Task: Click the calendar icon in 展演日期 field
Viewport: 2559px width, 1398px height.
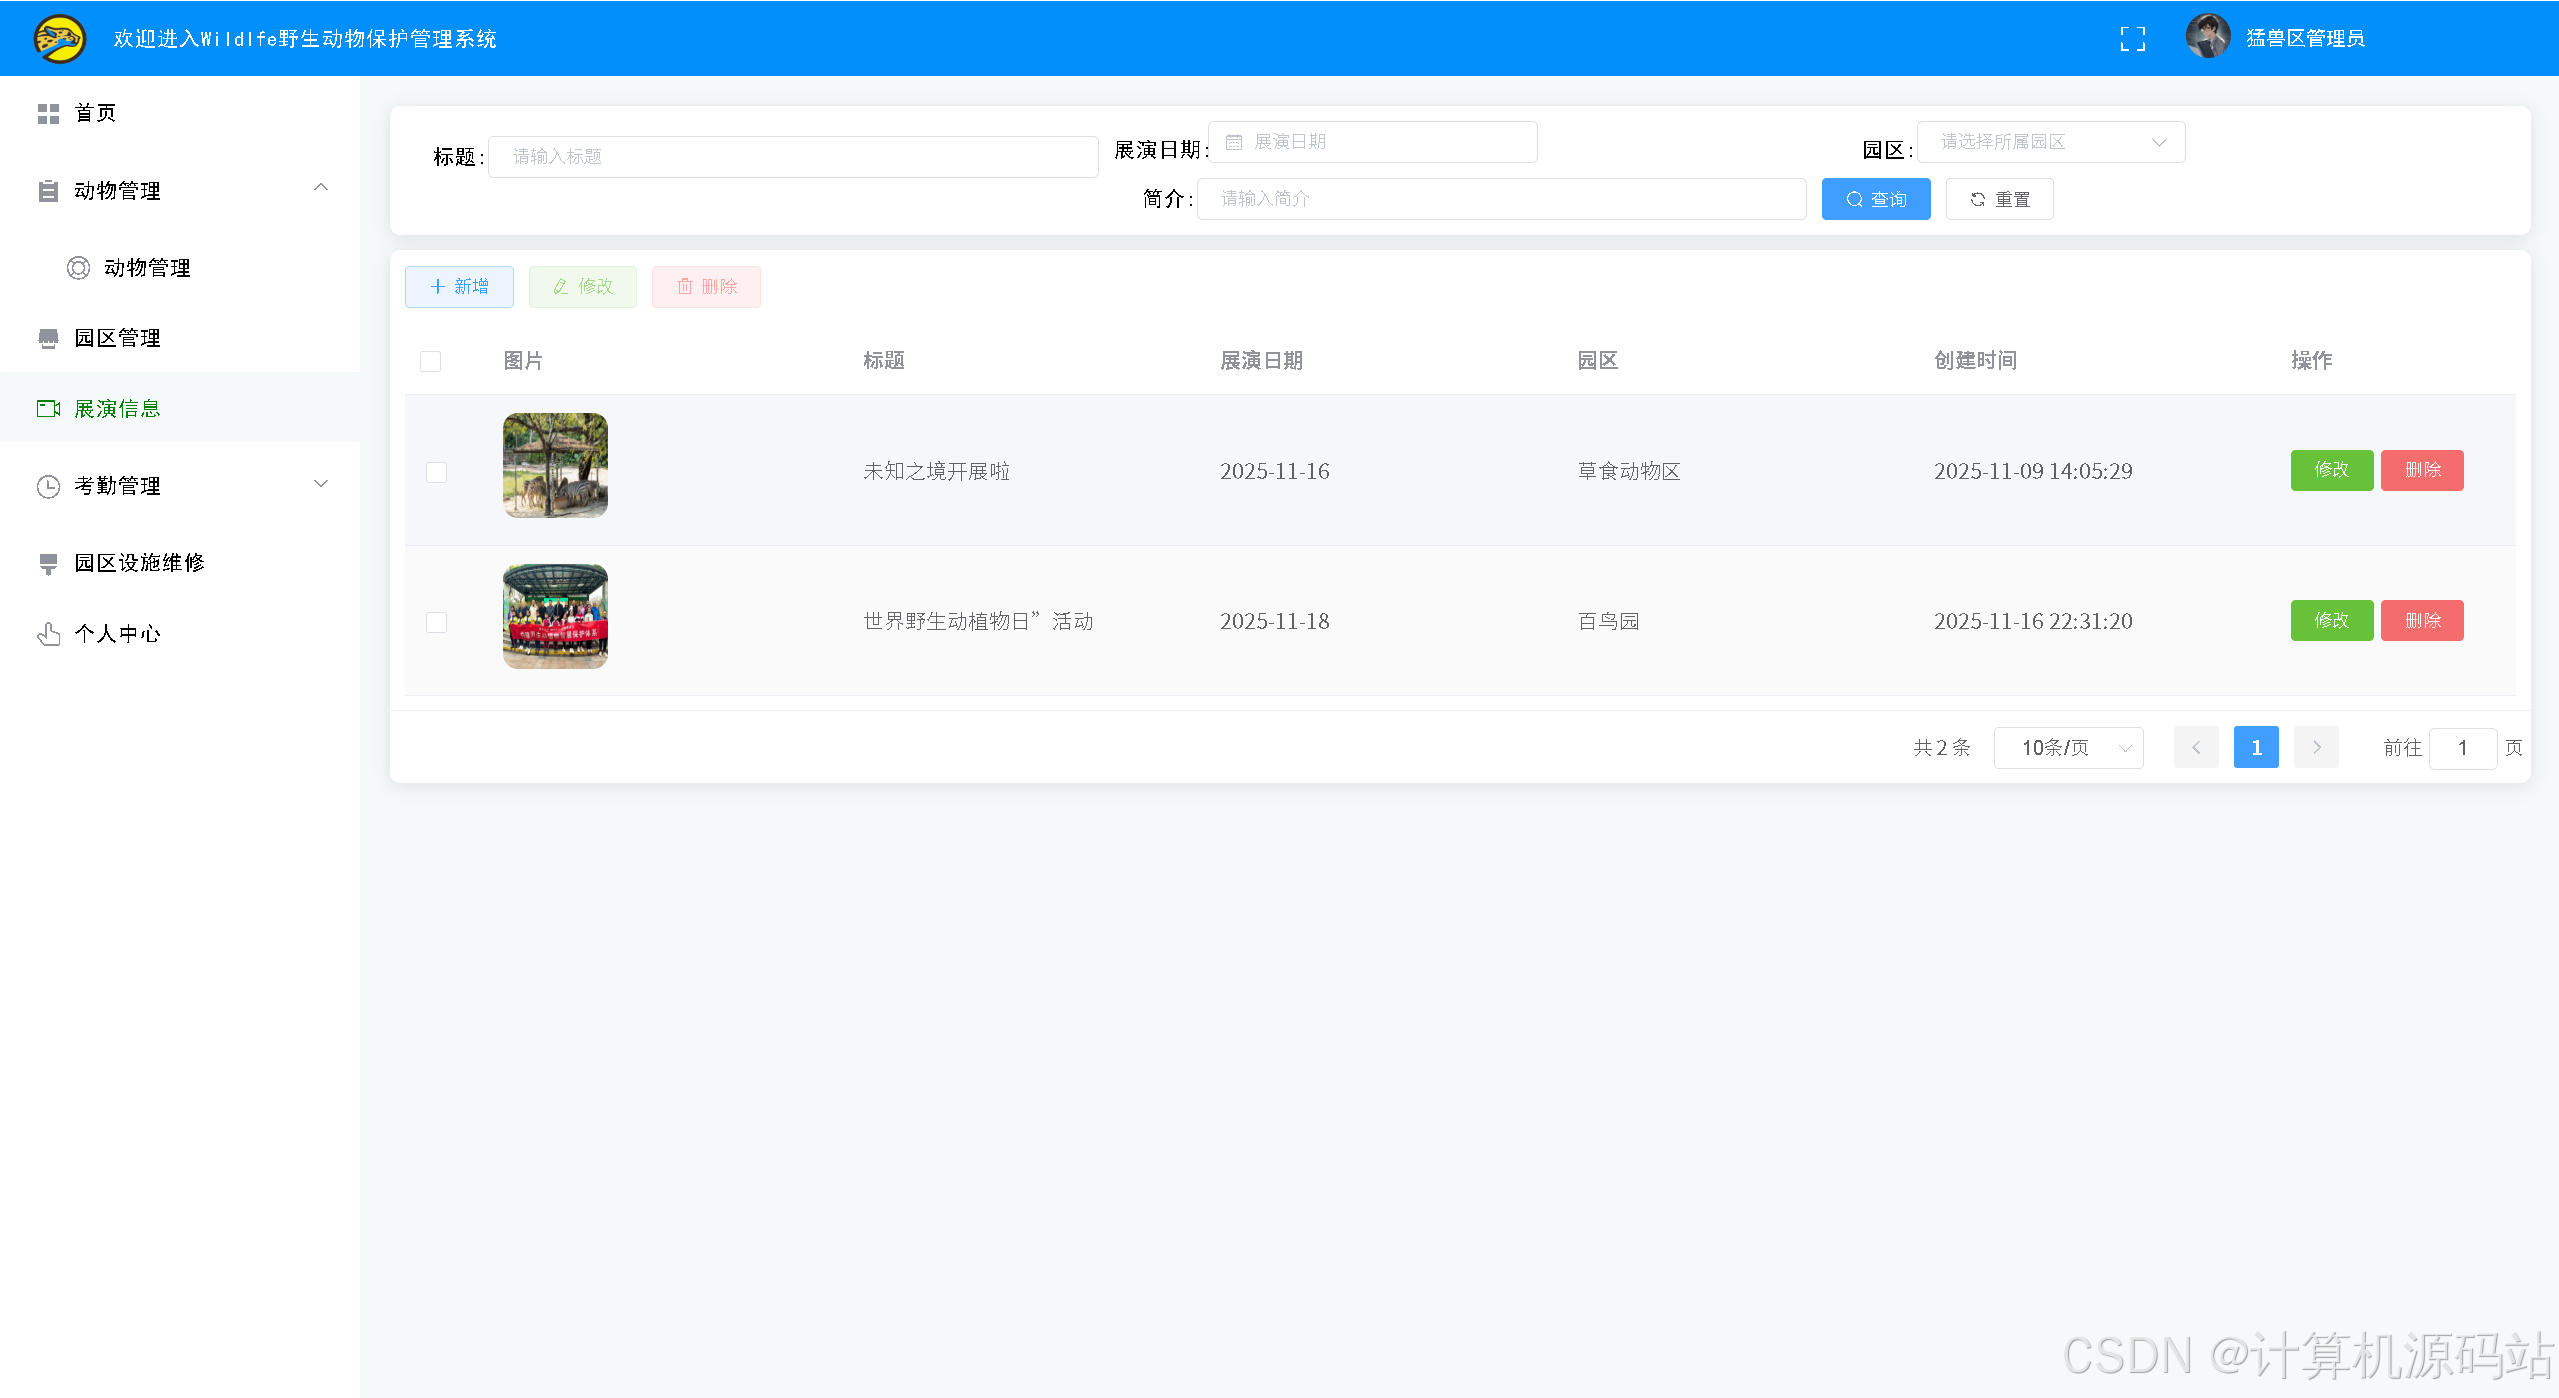Action: (1234, 142)
